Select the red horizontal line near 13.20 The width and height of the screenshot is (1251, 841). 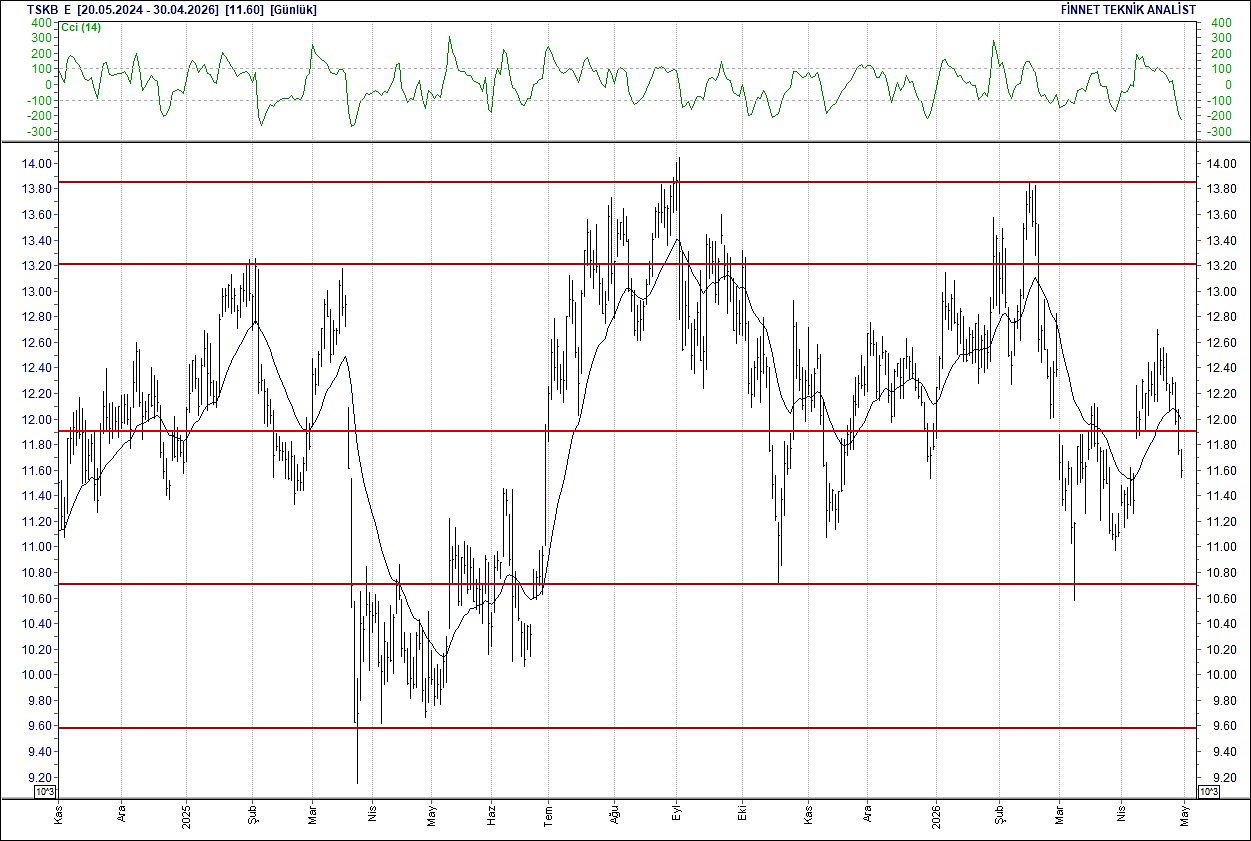point(627,264)
